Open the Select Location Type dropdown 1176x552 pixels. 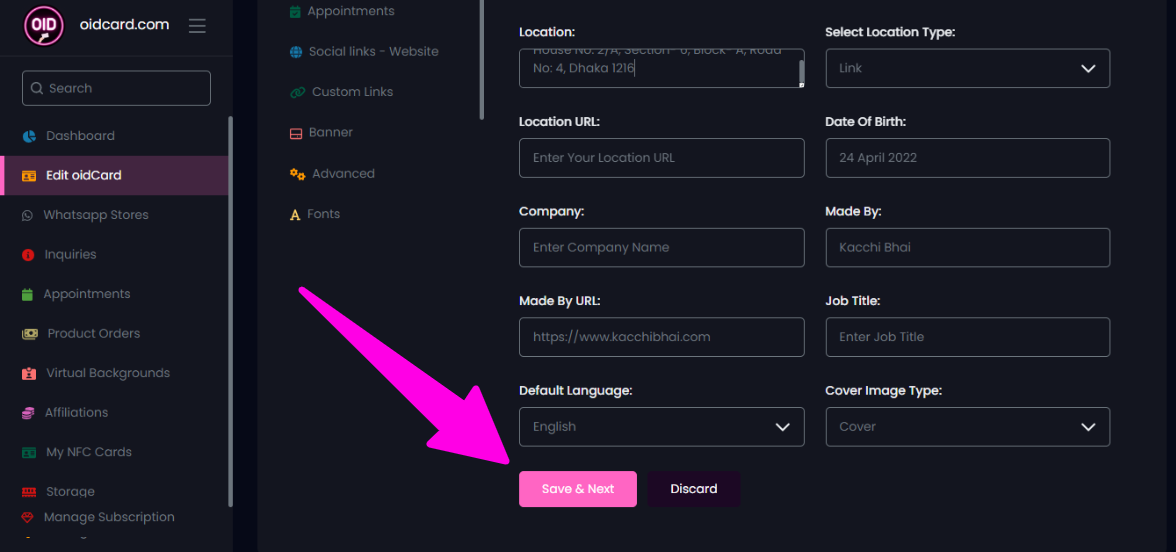(967, 68)
